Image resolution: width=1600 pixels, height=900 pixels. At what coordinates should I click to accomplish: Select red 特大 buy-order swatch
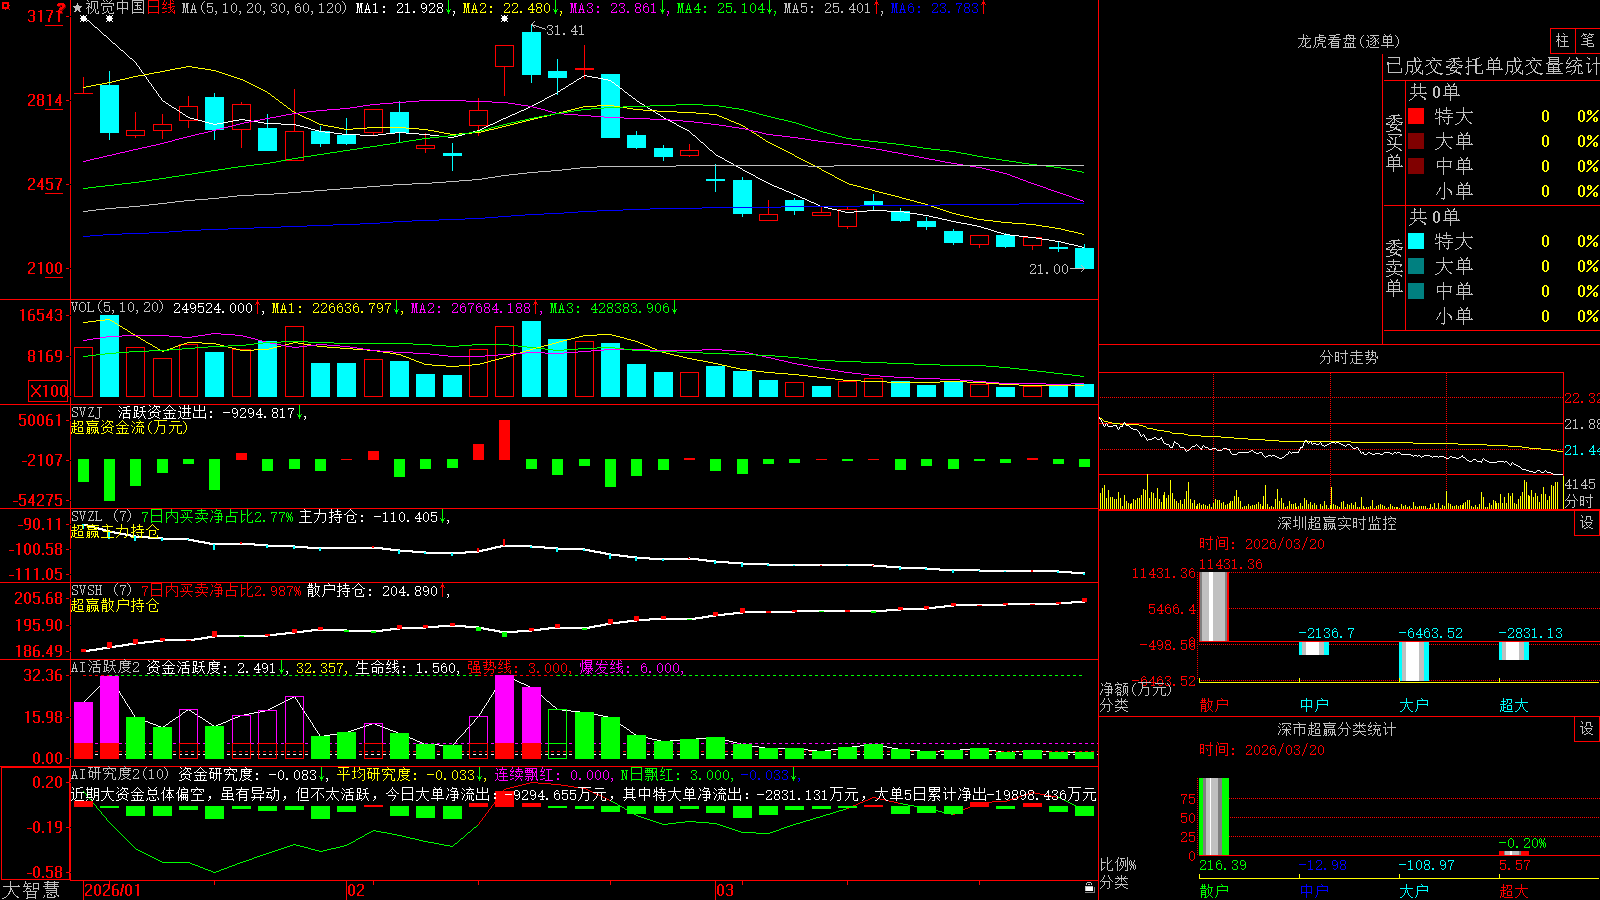coord(1416,116)
